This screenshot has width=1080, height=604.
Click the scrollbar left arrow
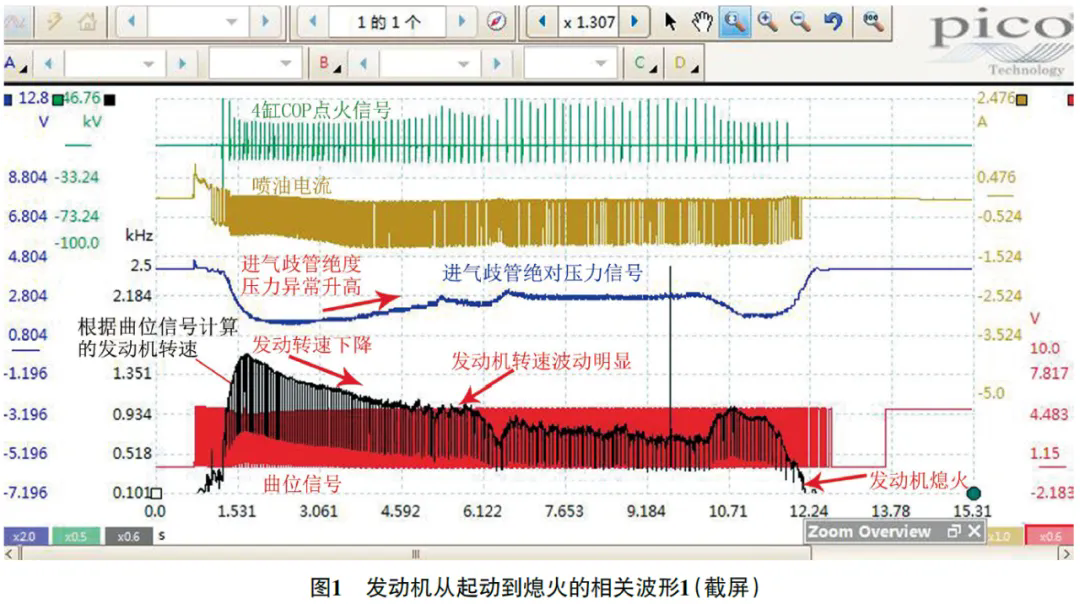tap(10, 553)
